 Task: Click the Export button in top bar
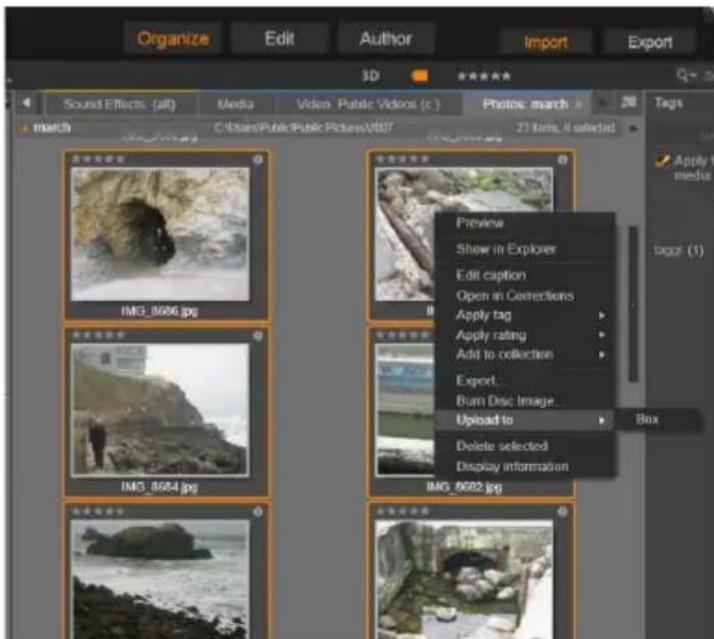650,42
